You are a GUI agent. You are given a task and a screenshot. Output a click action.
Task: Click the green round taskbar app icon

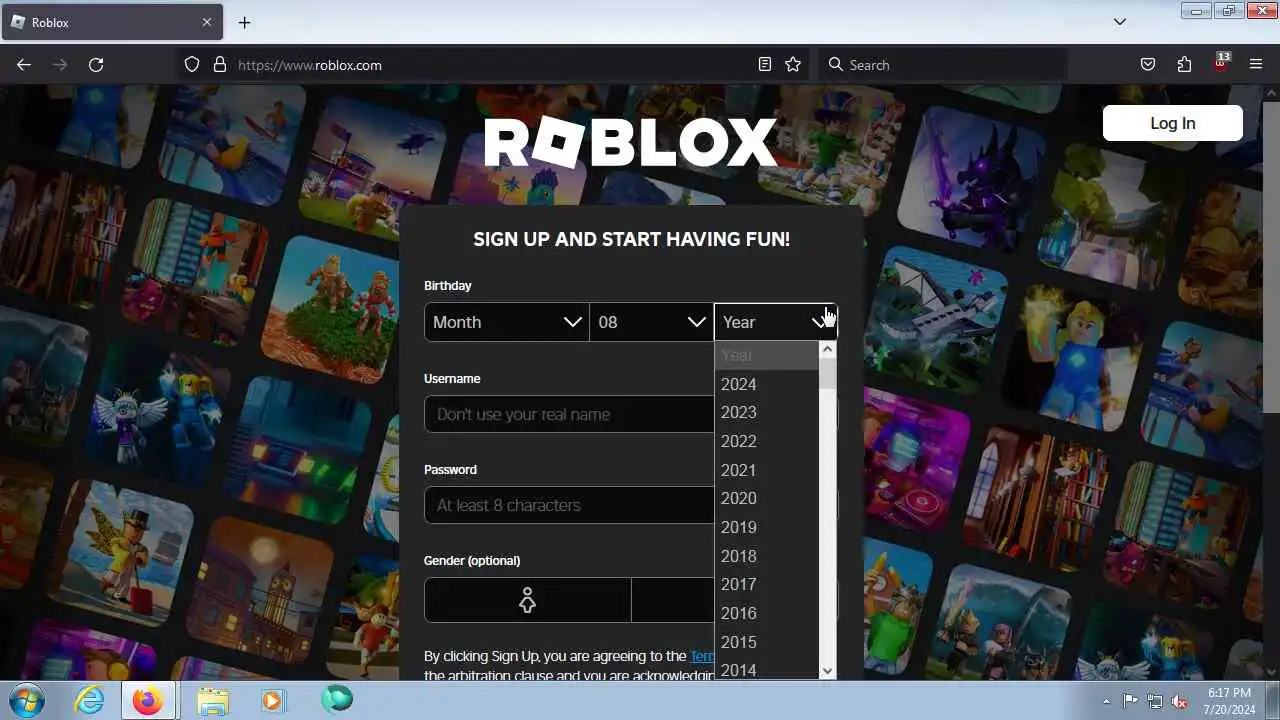[337, 699]
